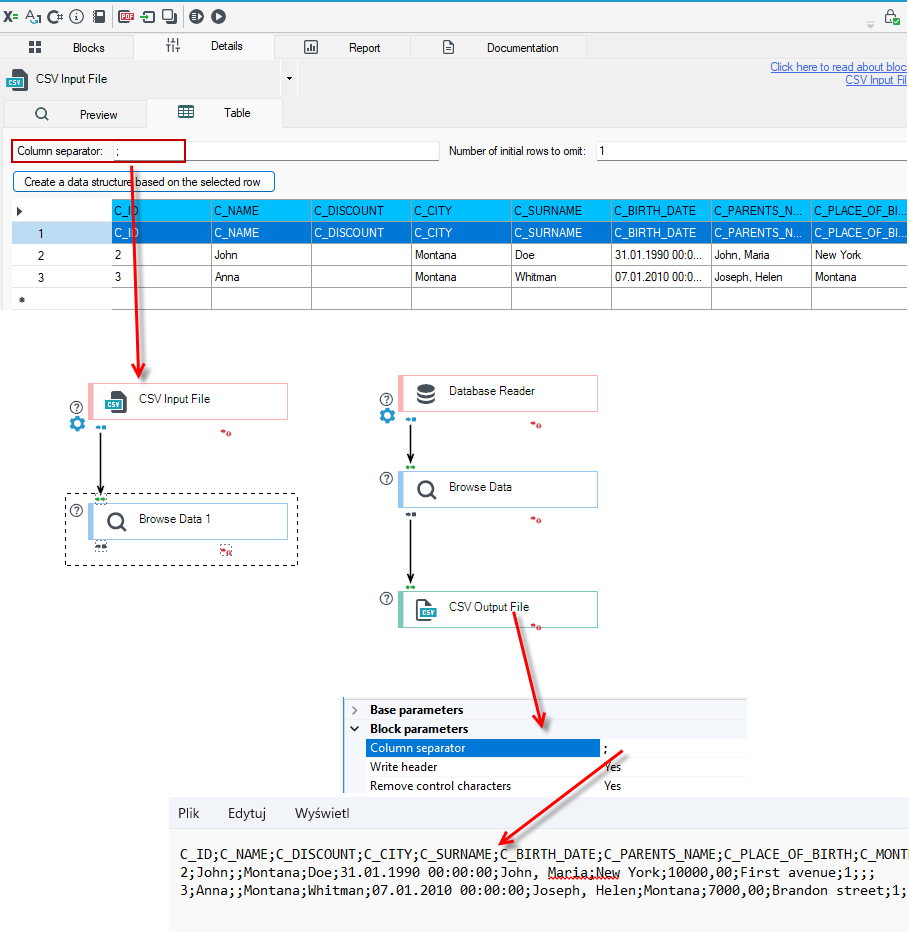Click the Number of initial rows to omit field

pyautogui.click(x=752, y=151)
